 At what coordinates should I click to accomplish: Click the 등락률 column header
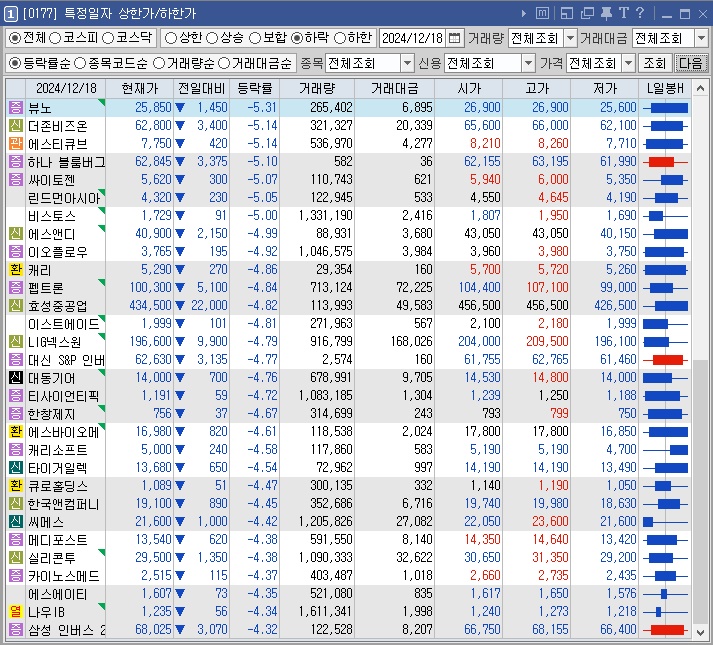[x=255, y=88]
